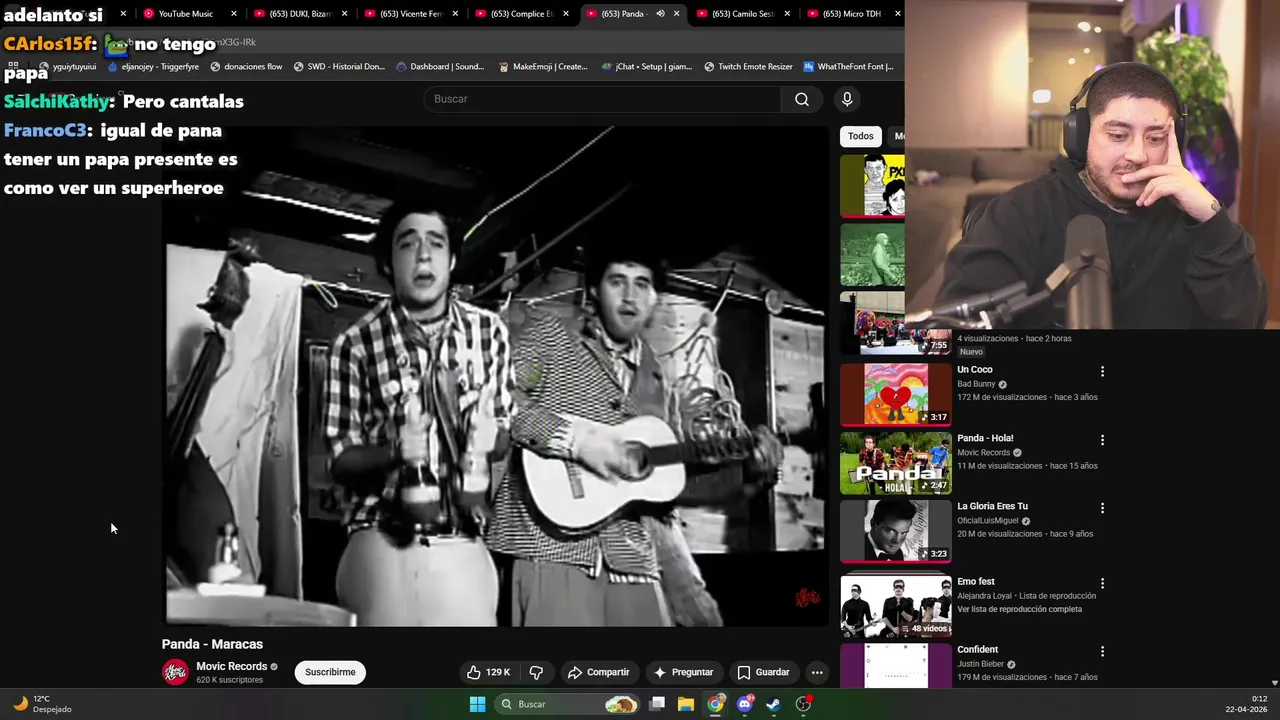
Task: Open Steam from the taskbar
Action: click(773, 704)
